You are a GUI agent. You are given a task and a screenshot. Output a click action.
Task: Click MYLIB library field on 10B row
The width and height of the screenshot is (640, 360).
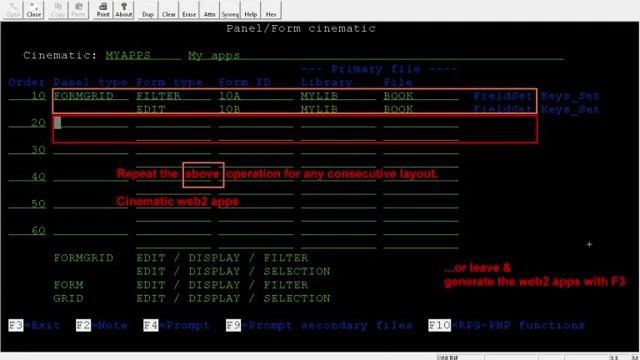click(338, 109)
